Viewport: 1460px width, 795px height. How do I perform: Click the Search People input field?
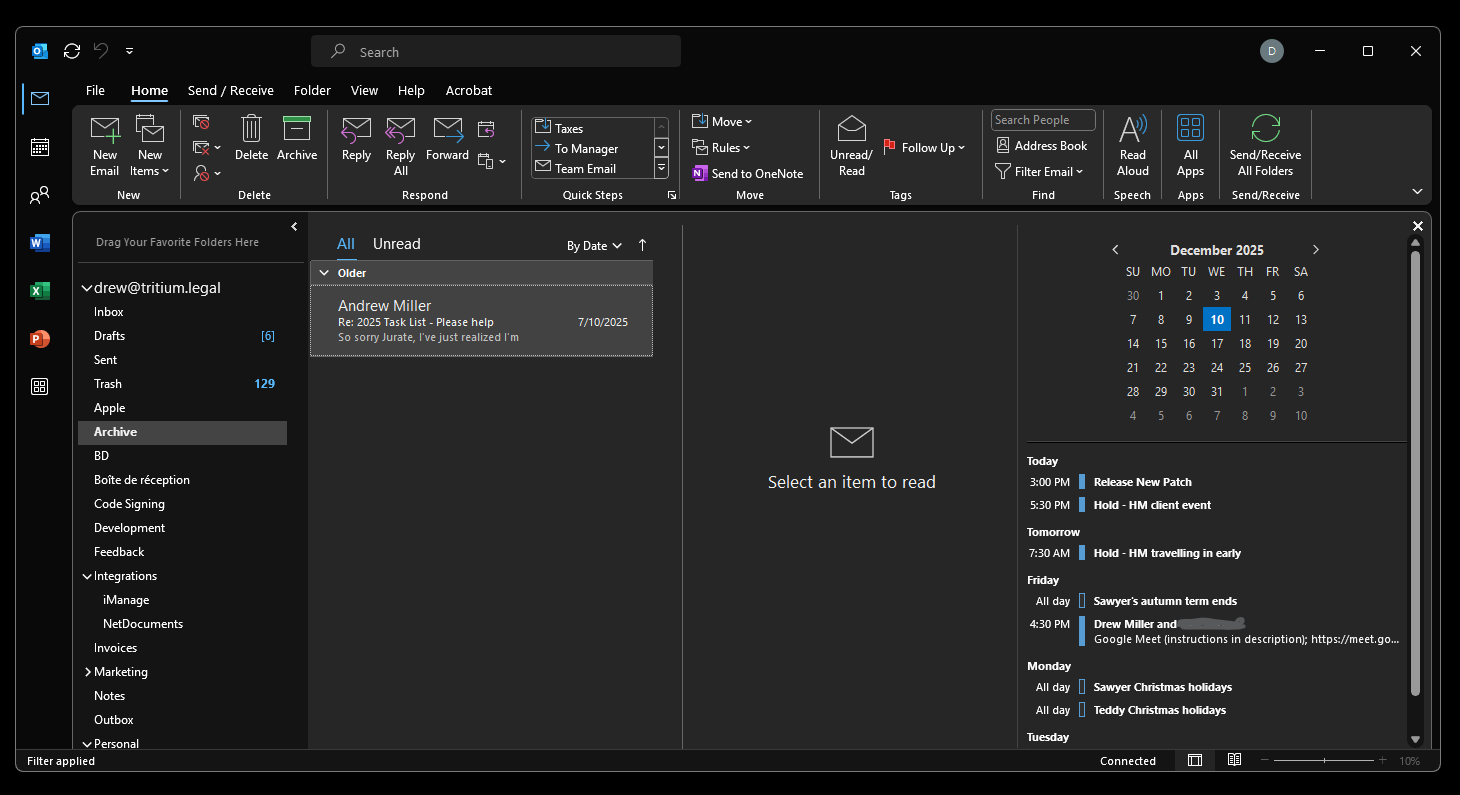(x=1043, y=120)
